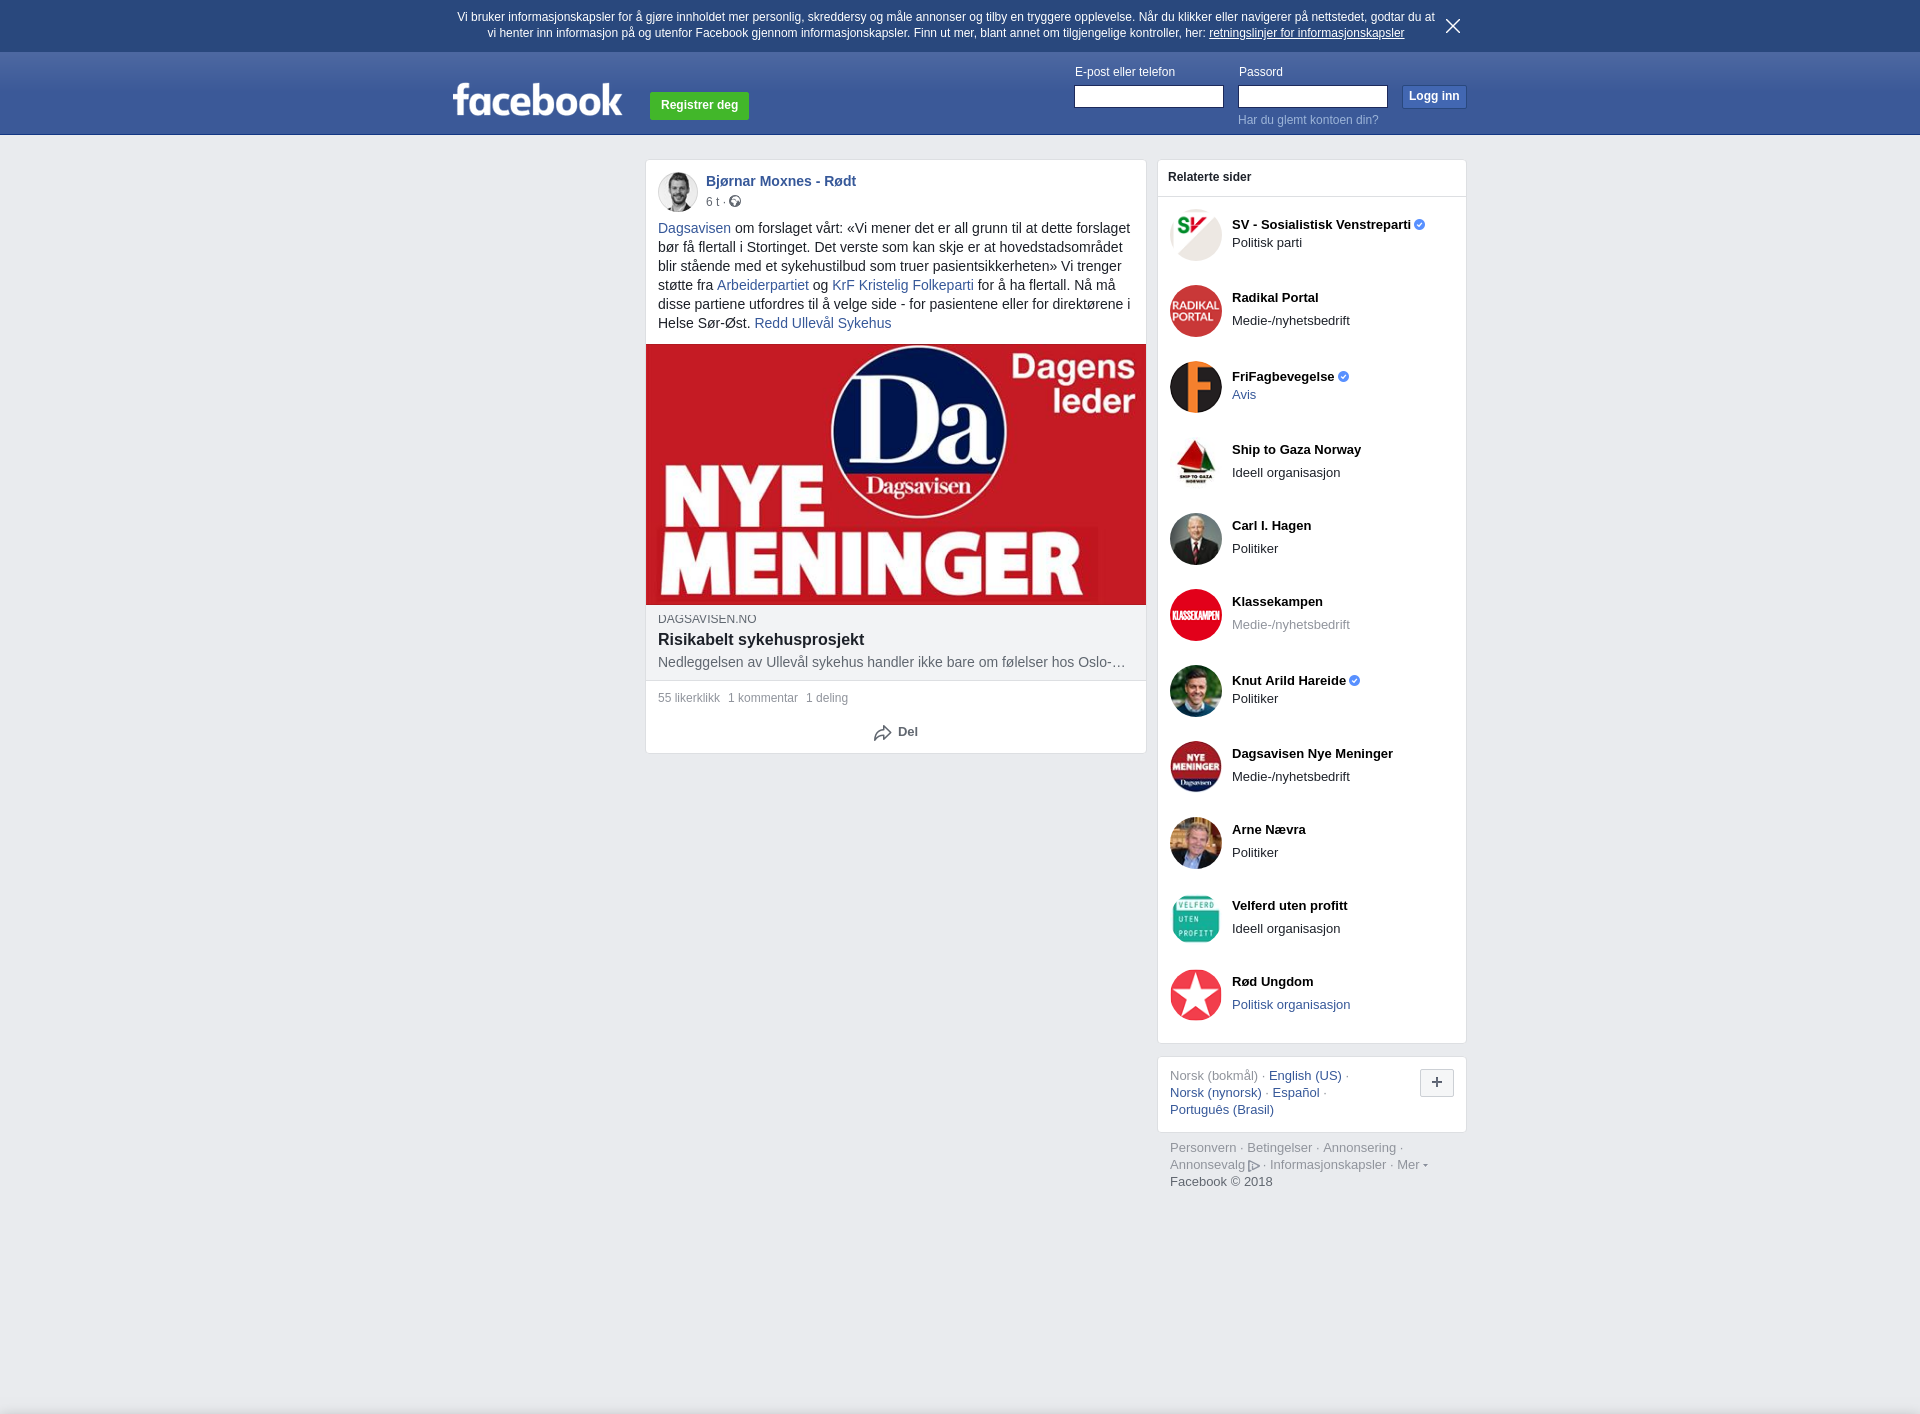
Task: Open the 1 kommentar link
Action: [x=763, y=698]
